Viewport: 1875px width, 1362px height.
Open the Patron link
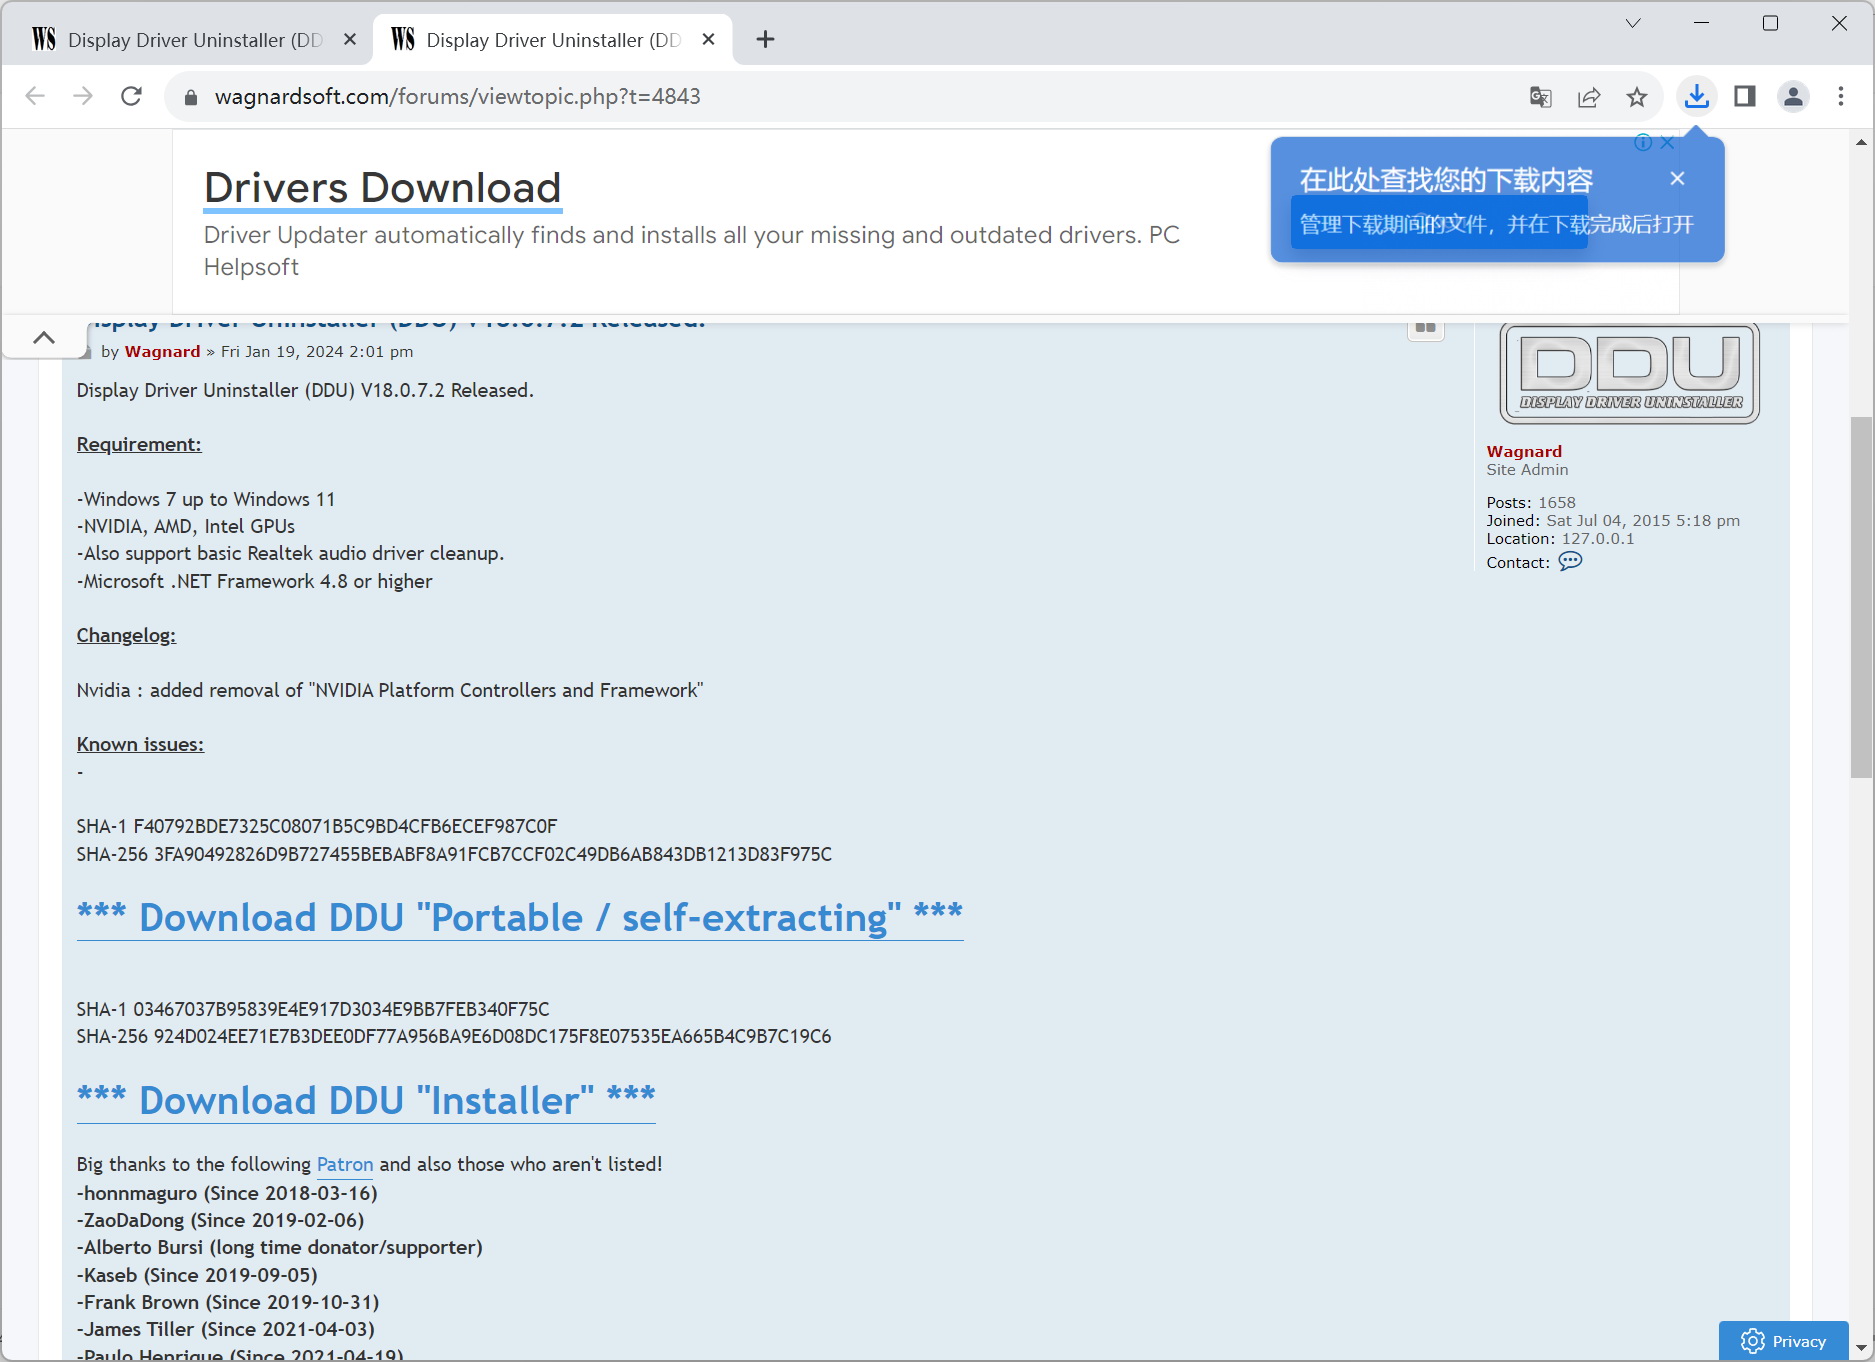pyautogui.click(x=345, y=1164)
